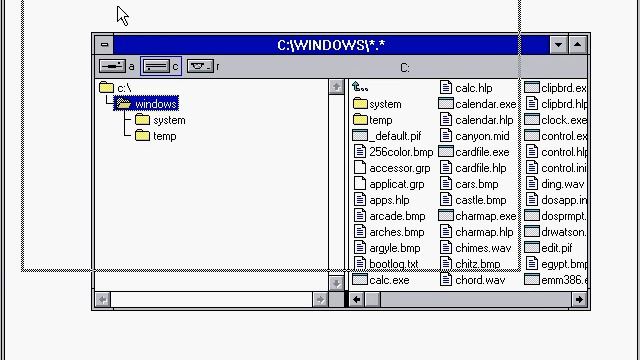Select the _default.pif file
Image resolution: width=640 pixels, height=360 pixels.
[x=387, y=136]
